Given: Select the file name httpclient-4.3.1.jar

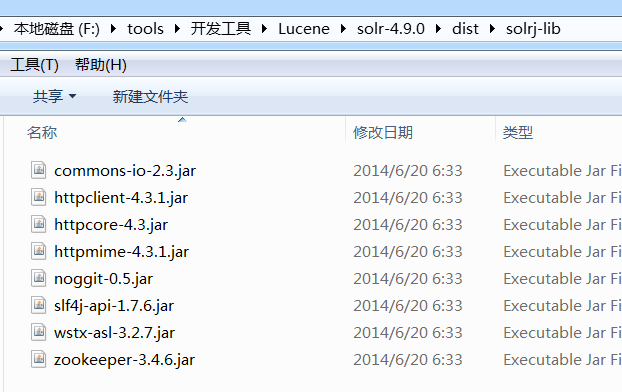Looking at the screenshot, I should click(x=121, y=198).
